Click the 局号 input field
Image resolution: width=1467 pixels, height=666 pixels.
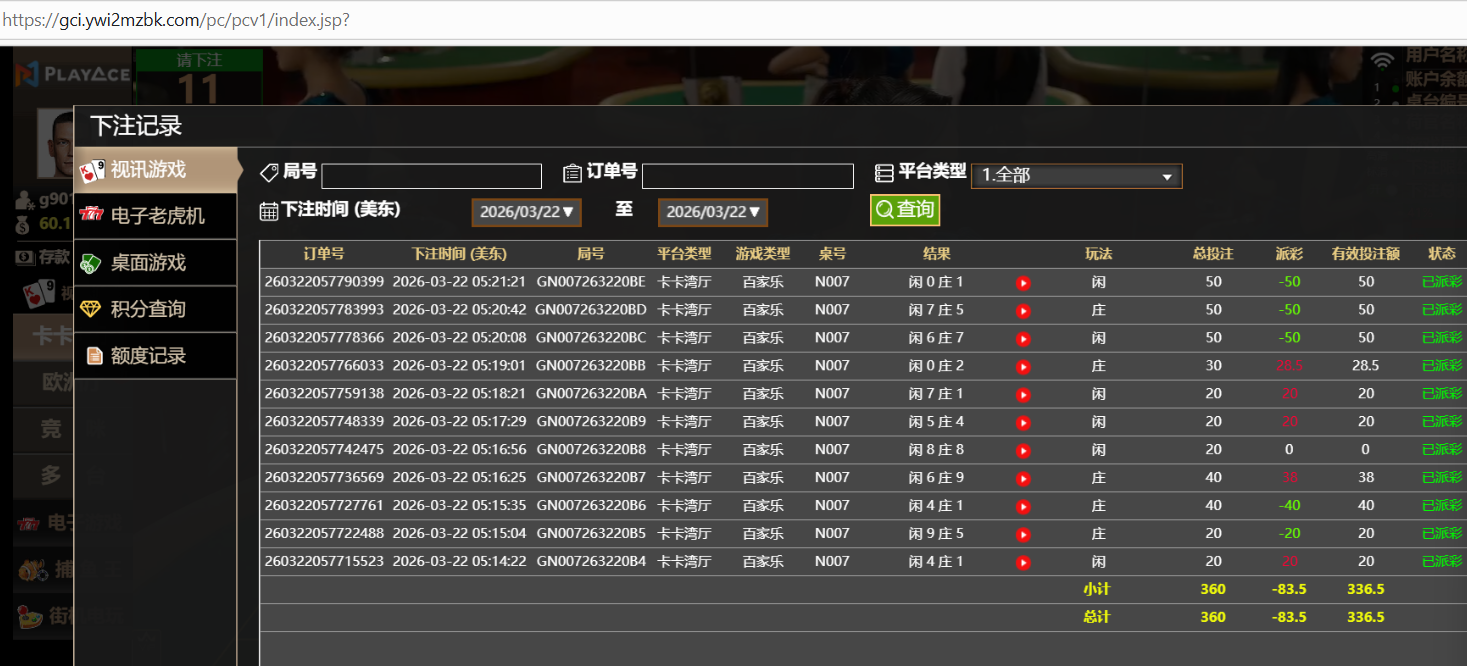click(x=431, y=177)
